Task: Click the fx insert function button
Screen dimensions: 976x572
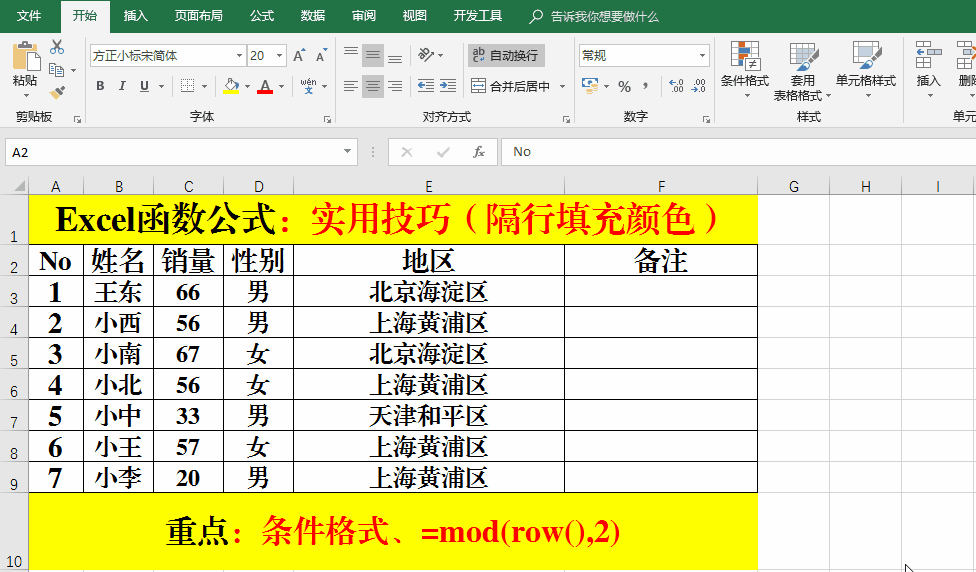Action: click(479, 152)
